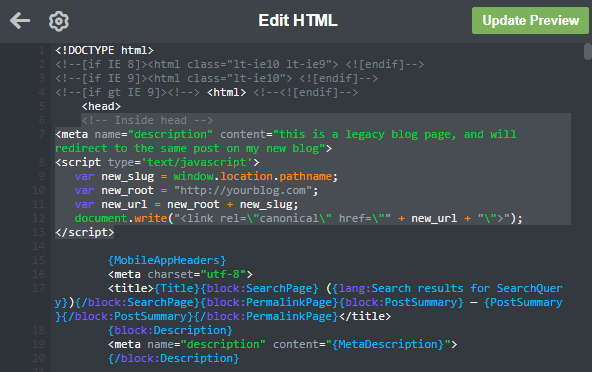Image resolution: width=592 pixels, height=372 pixels.
Task: Click the var new_url line
Action: (x=186, y=204)
